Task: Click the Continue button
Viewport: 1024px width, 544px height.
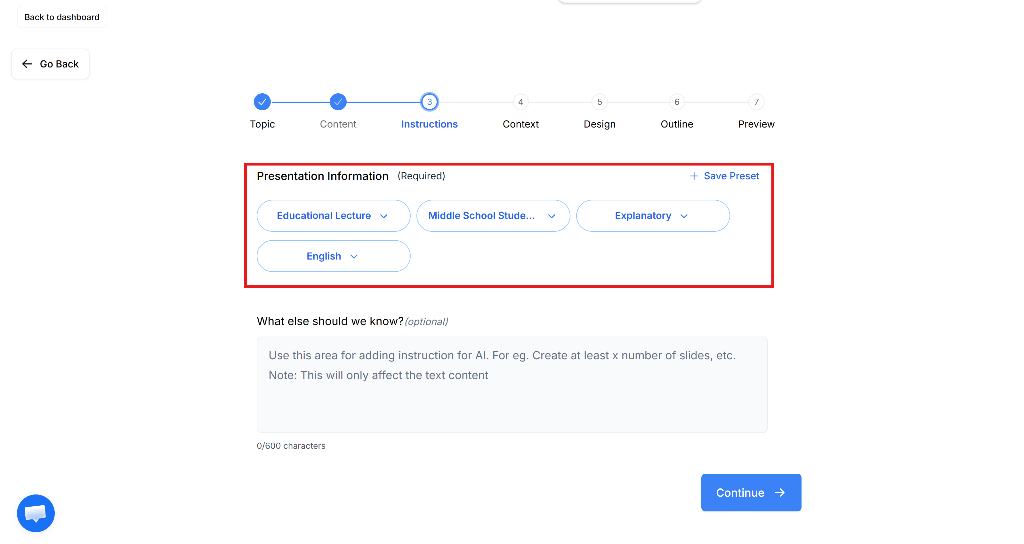Action: [x=751, y=492]
